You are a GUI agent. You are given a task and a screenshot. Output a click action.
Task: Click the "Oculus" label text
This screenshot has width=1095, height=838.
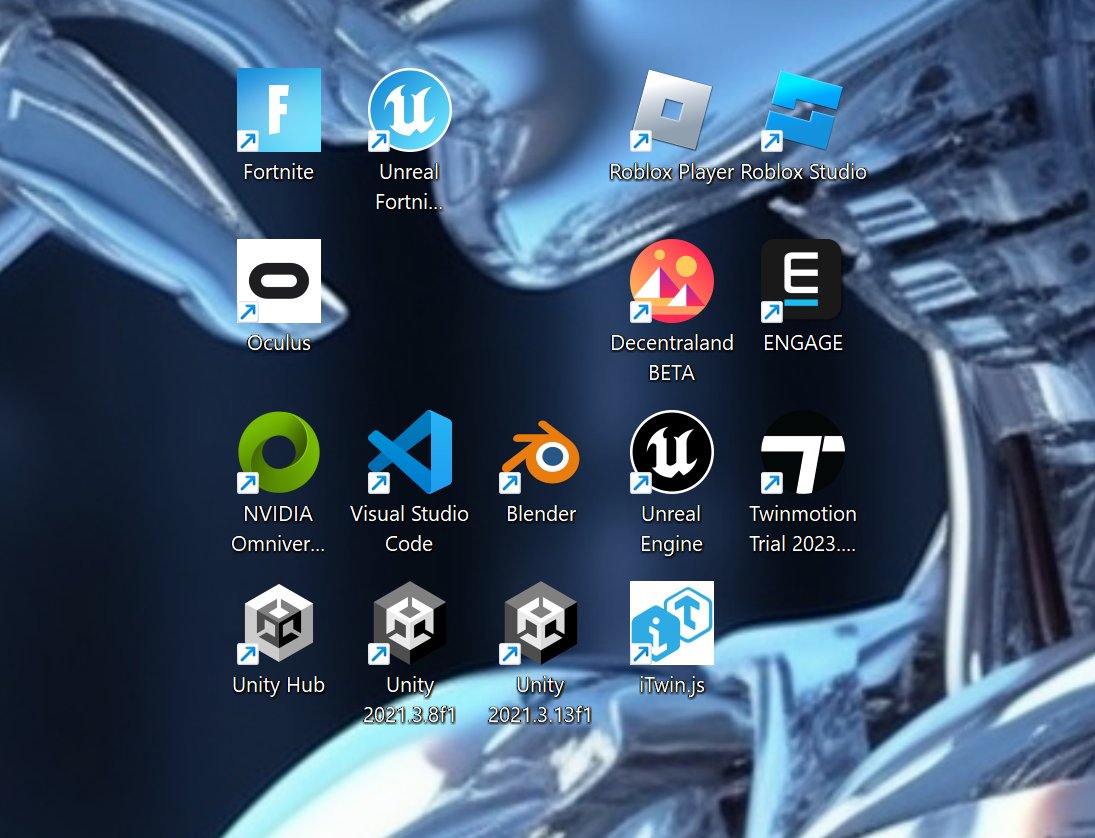(x=279, y=343)
